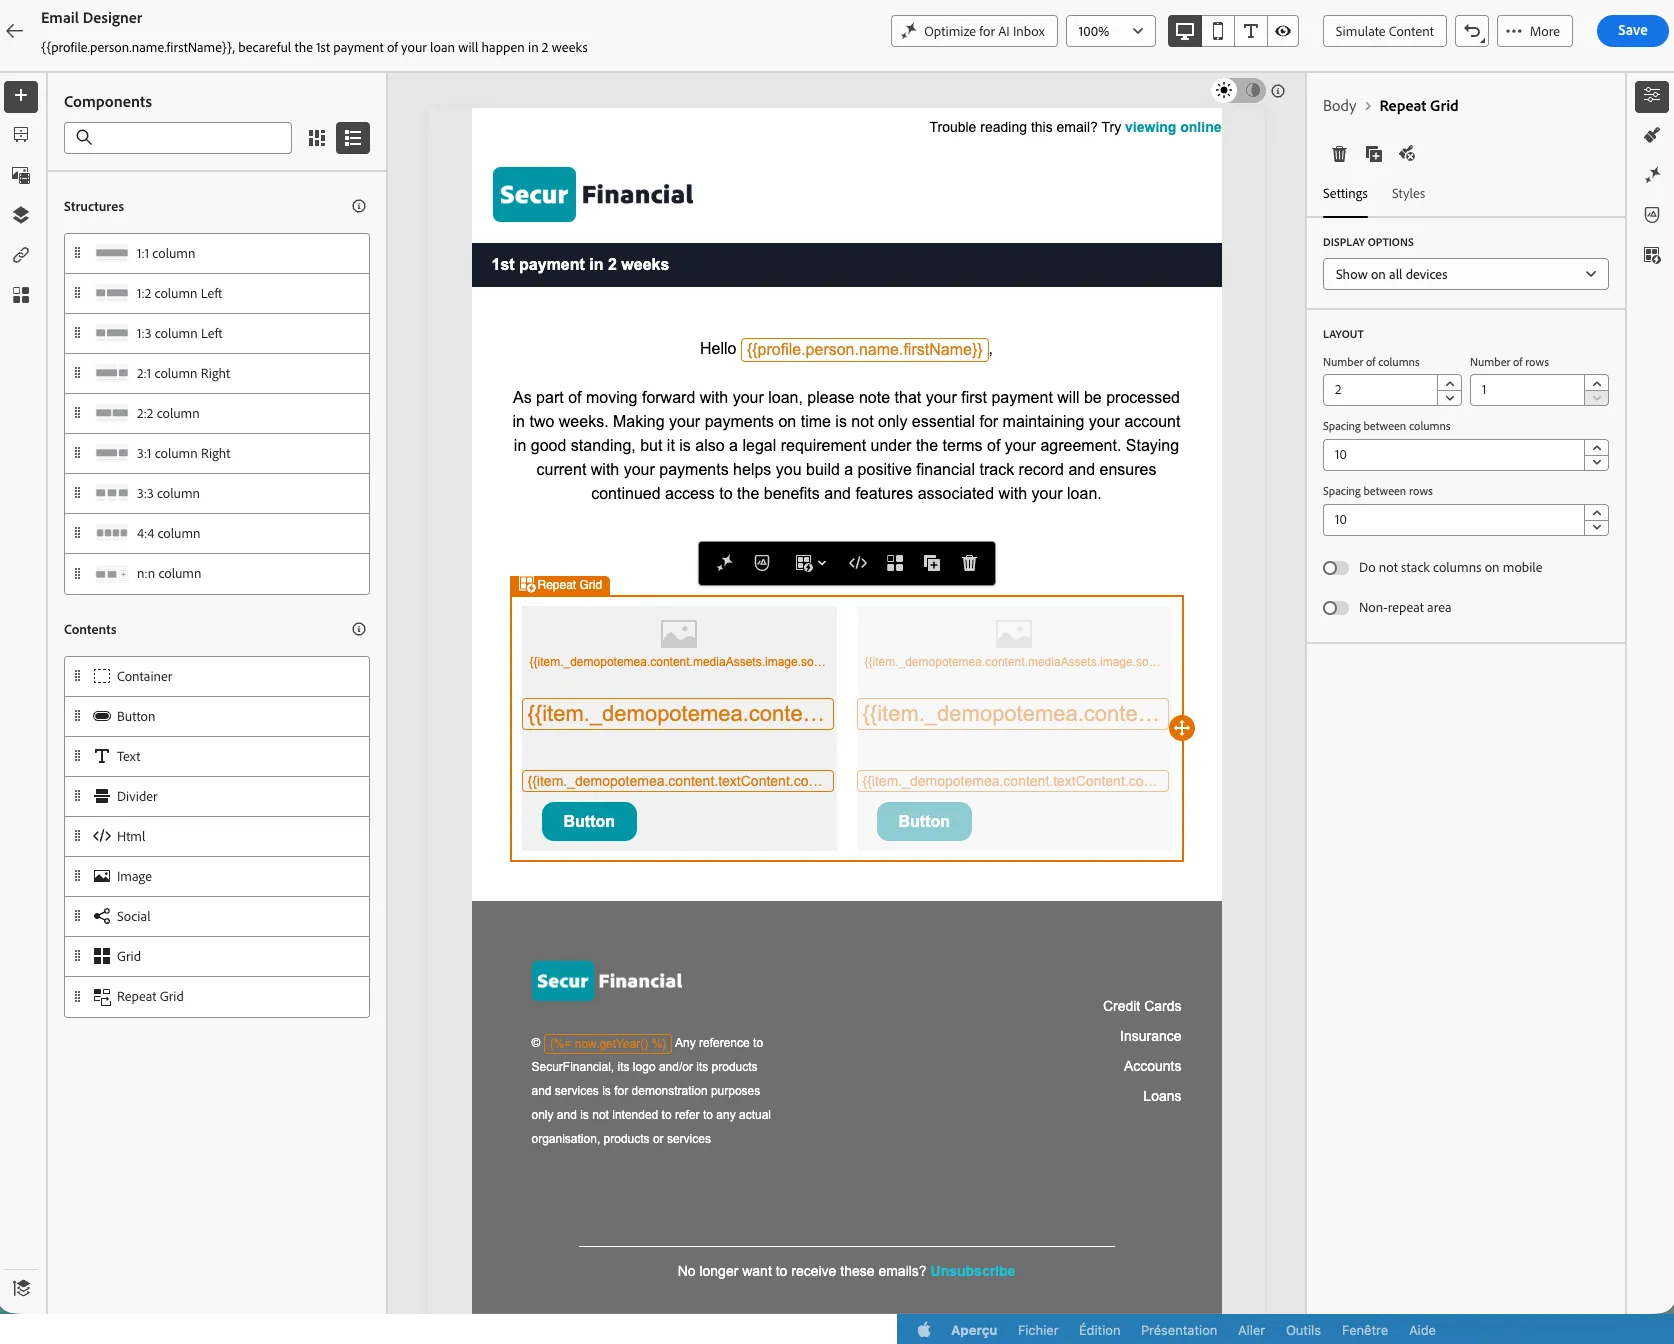Open the More options button
1674x1344 pixels.
(1534, 31)
